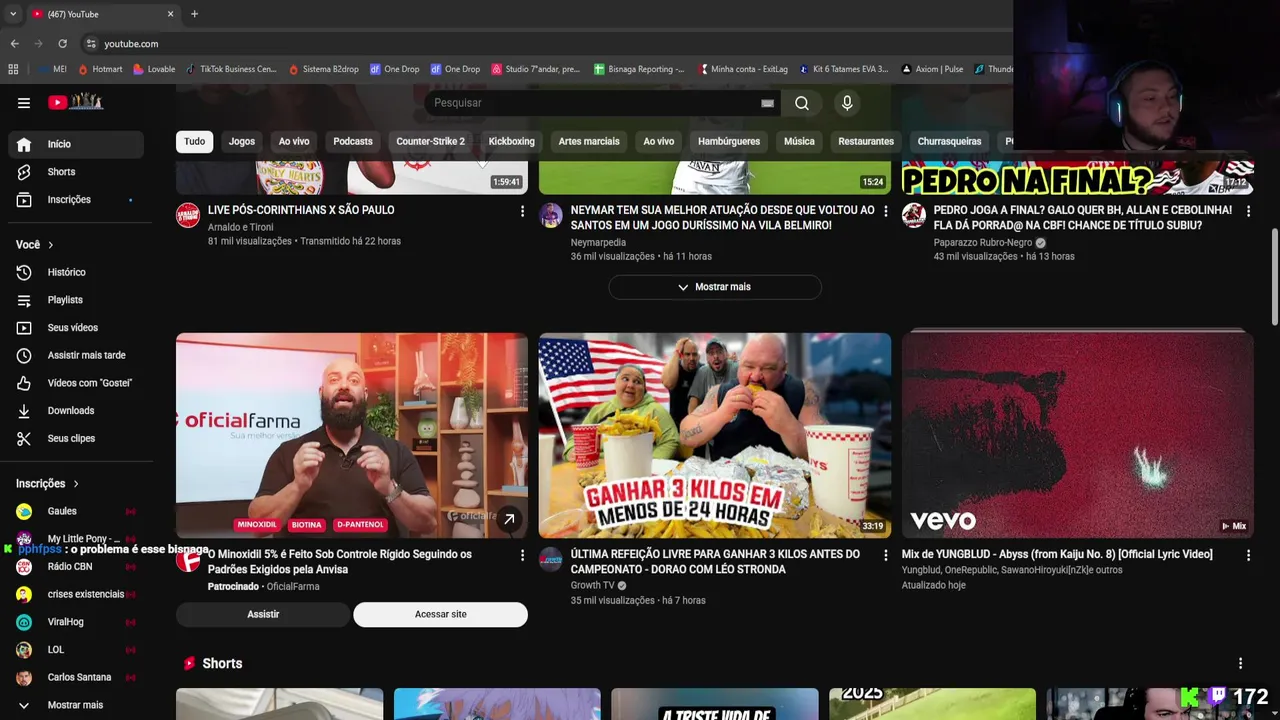Open options for LIVE PÓS-CORINTHIANS video
Image resolution: width=1280 pixels, height=720 pixels.
point(522,211)
